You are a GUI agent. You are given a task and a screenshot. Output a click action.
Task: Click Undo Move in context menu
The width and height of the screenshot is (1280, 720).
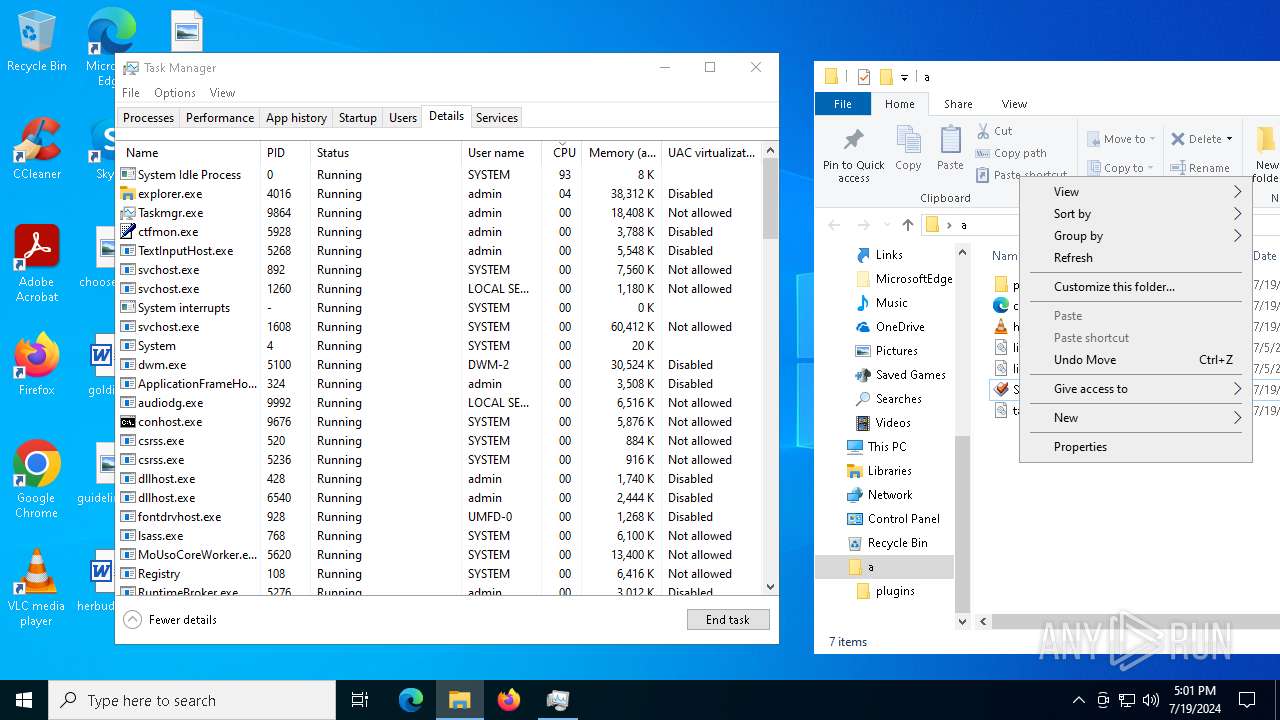point(1136,360)
